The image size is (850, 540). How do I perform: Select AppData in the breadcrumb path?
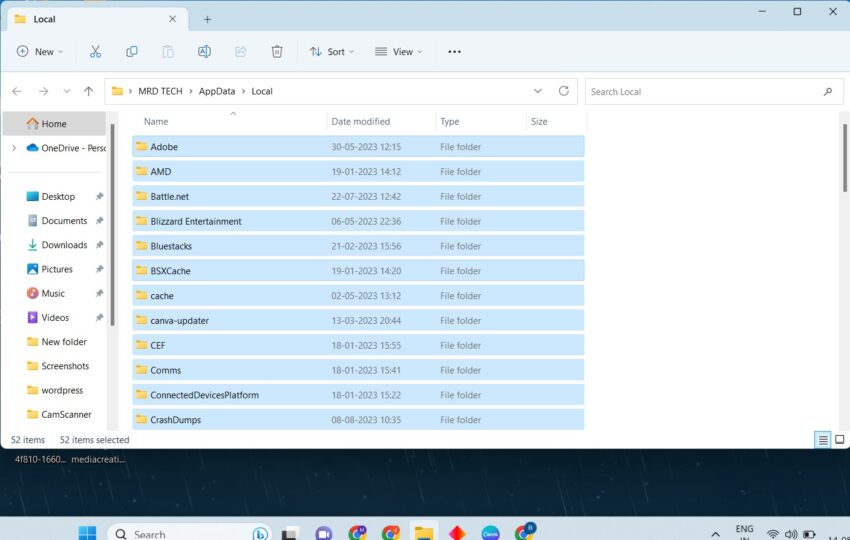tap(217, 91)
